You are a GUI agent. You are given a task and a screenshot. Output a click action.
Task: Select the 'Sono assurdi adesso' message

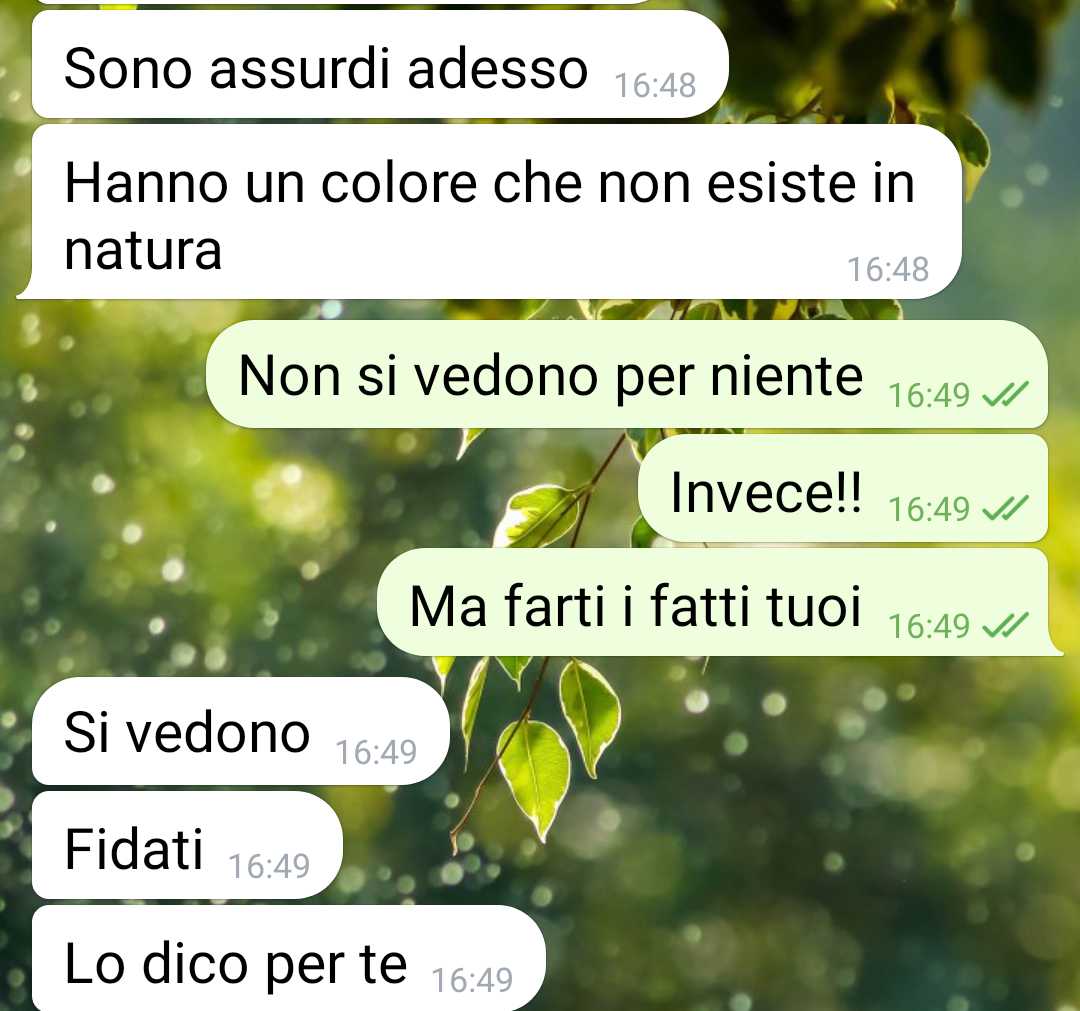coord(380,65)
